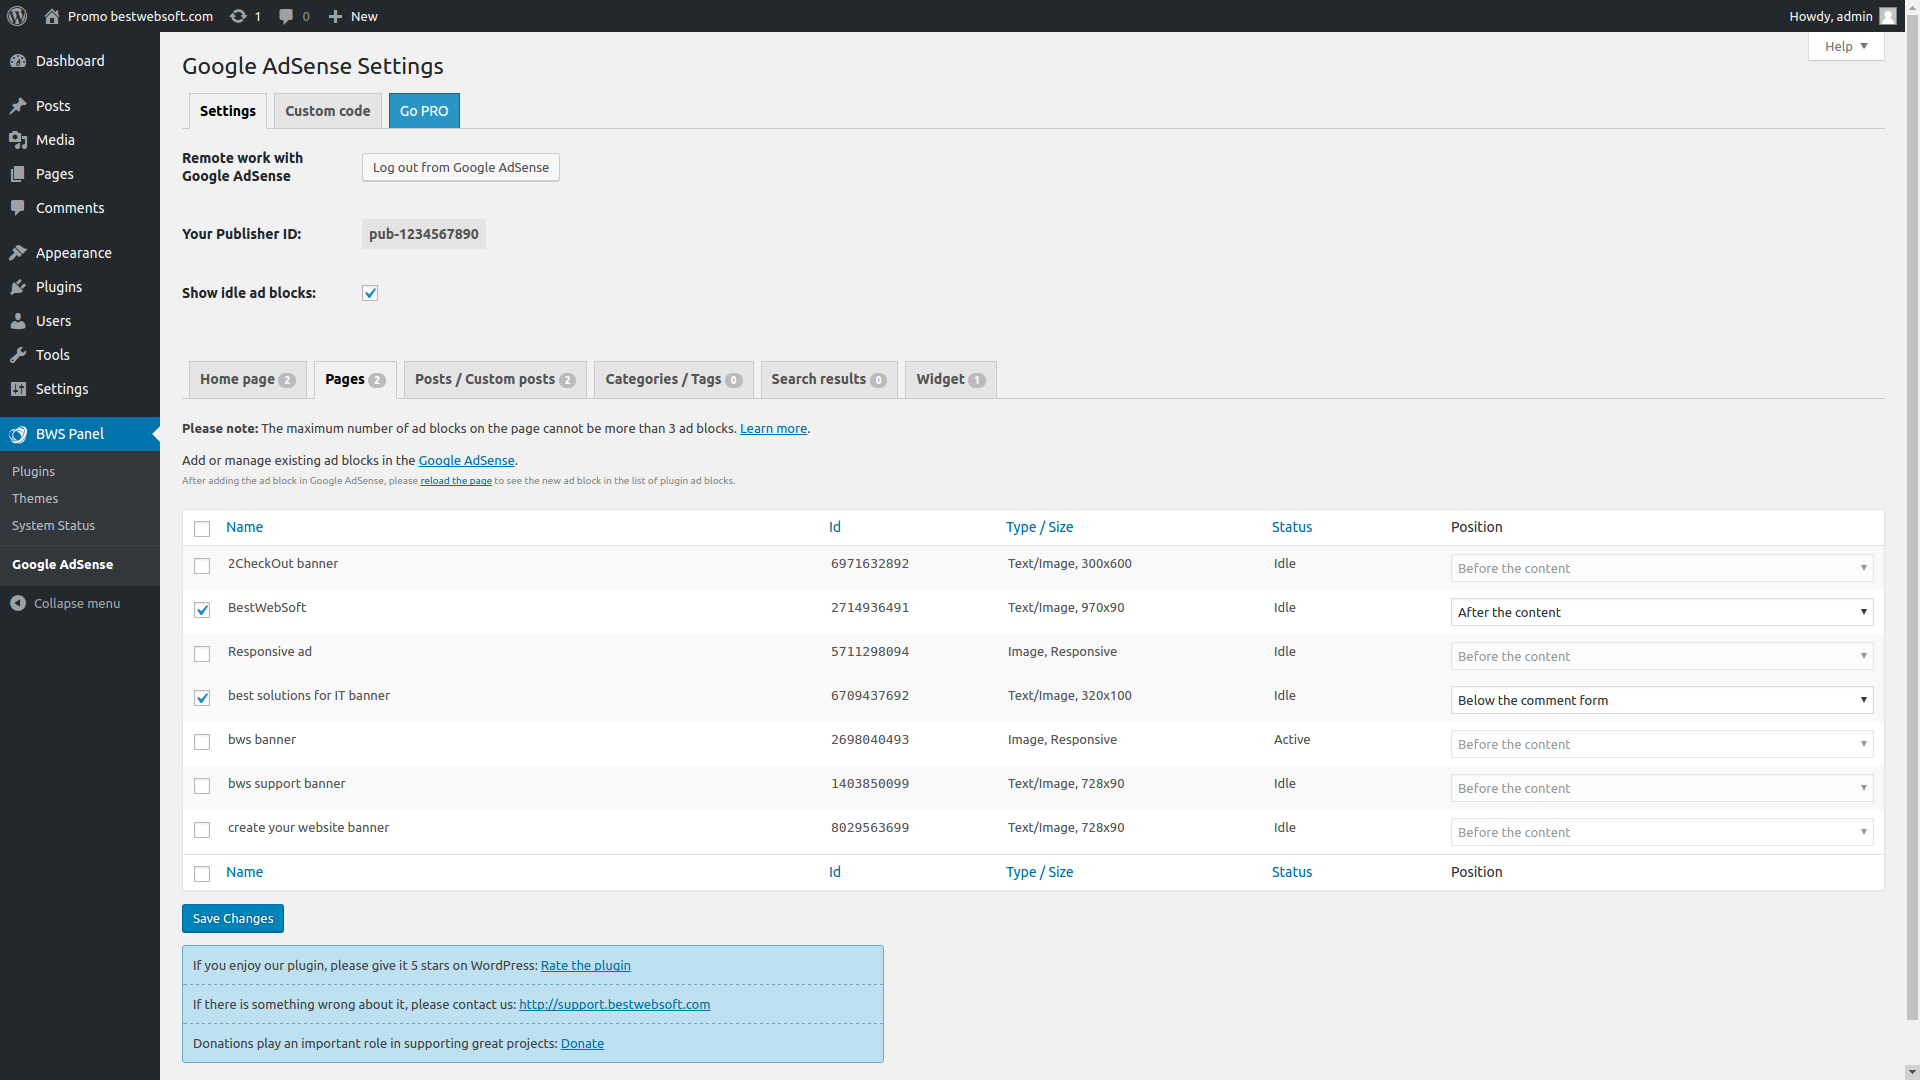Click the Pages icon in sidebar
The image size is (1920, 1080).
coord(18,174)
